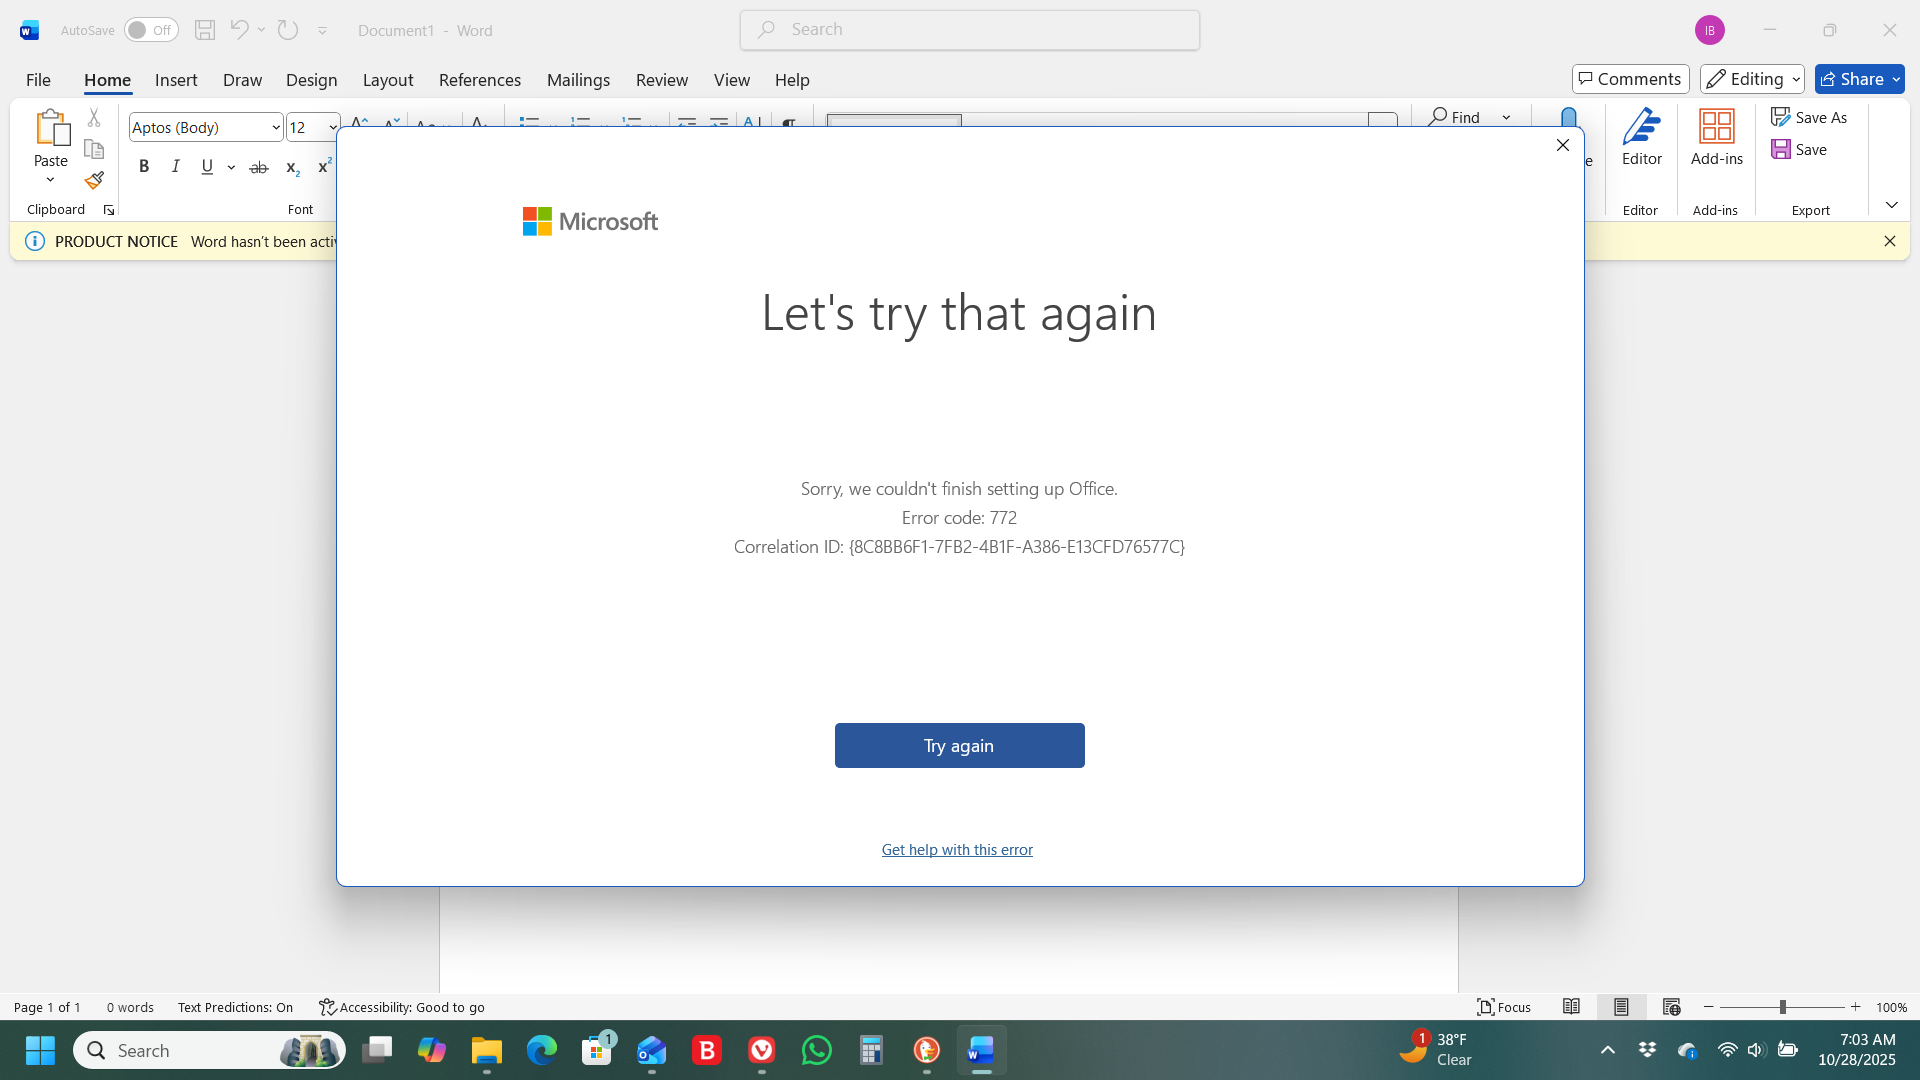Switch to the Layout tab
1920x1080 pixels.
point(388,80)
